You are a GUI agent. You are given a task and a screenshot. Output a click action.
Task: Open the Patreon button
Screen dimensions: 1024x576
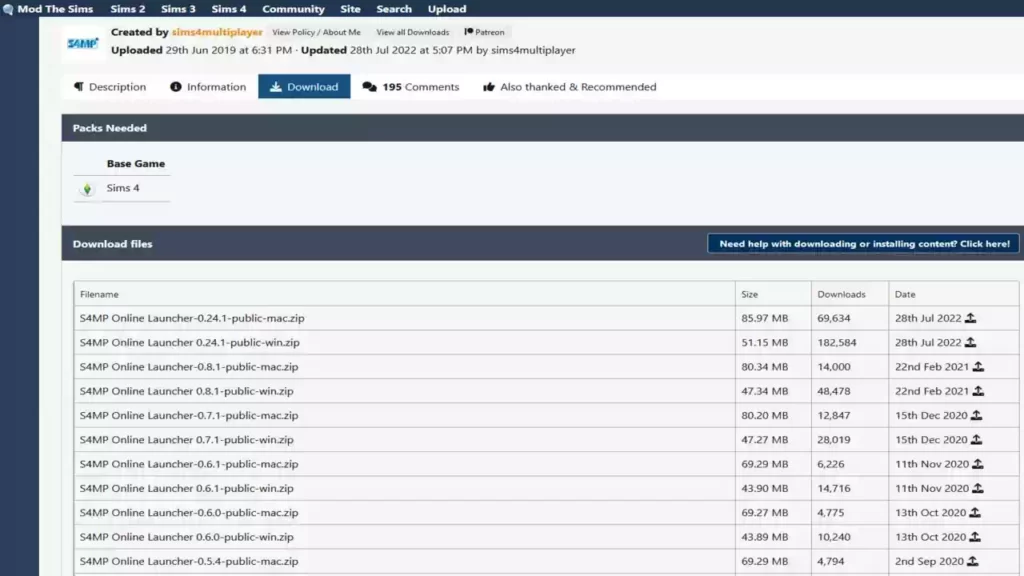(x=484, y=32)
